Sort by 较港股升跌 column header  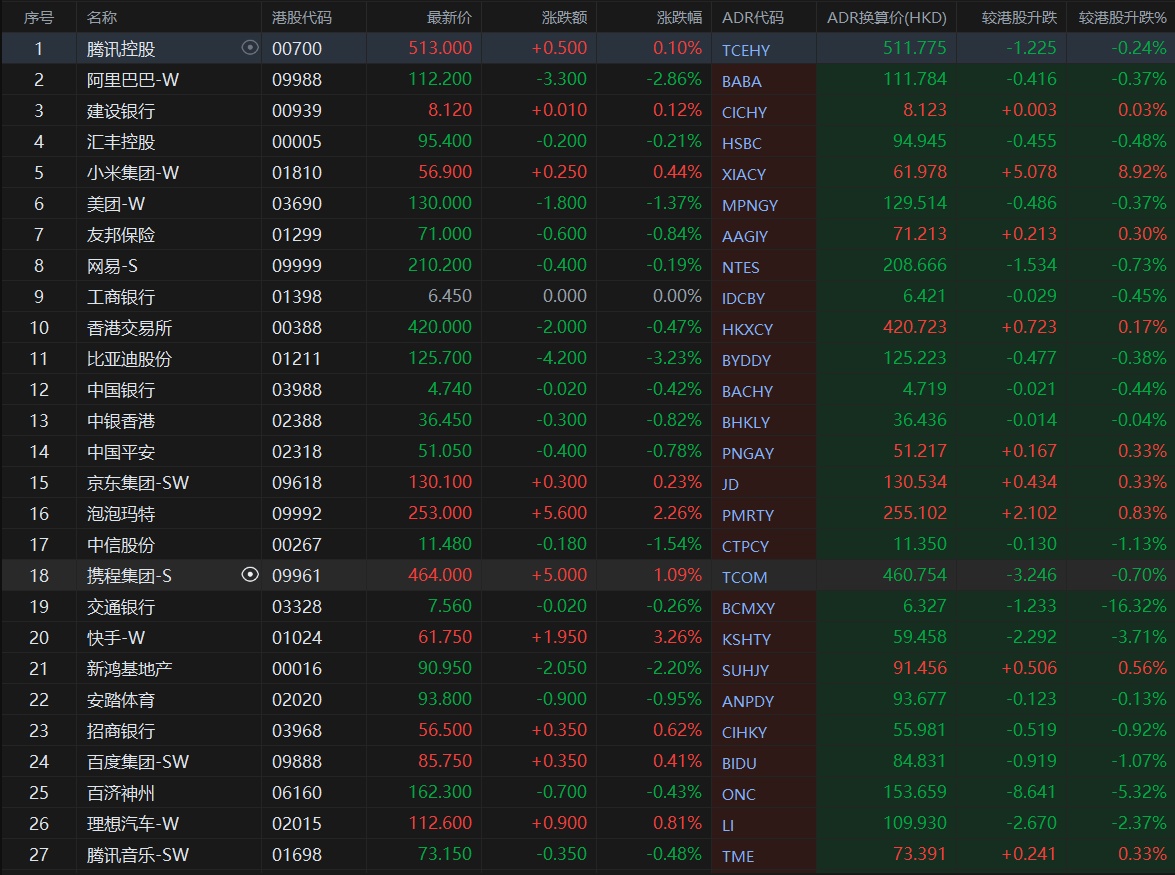[1019, 17]
